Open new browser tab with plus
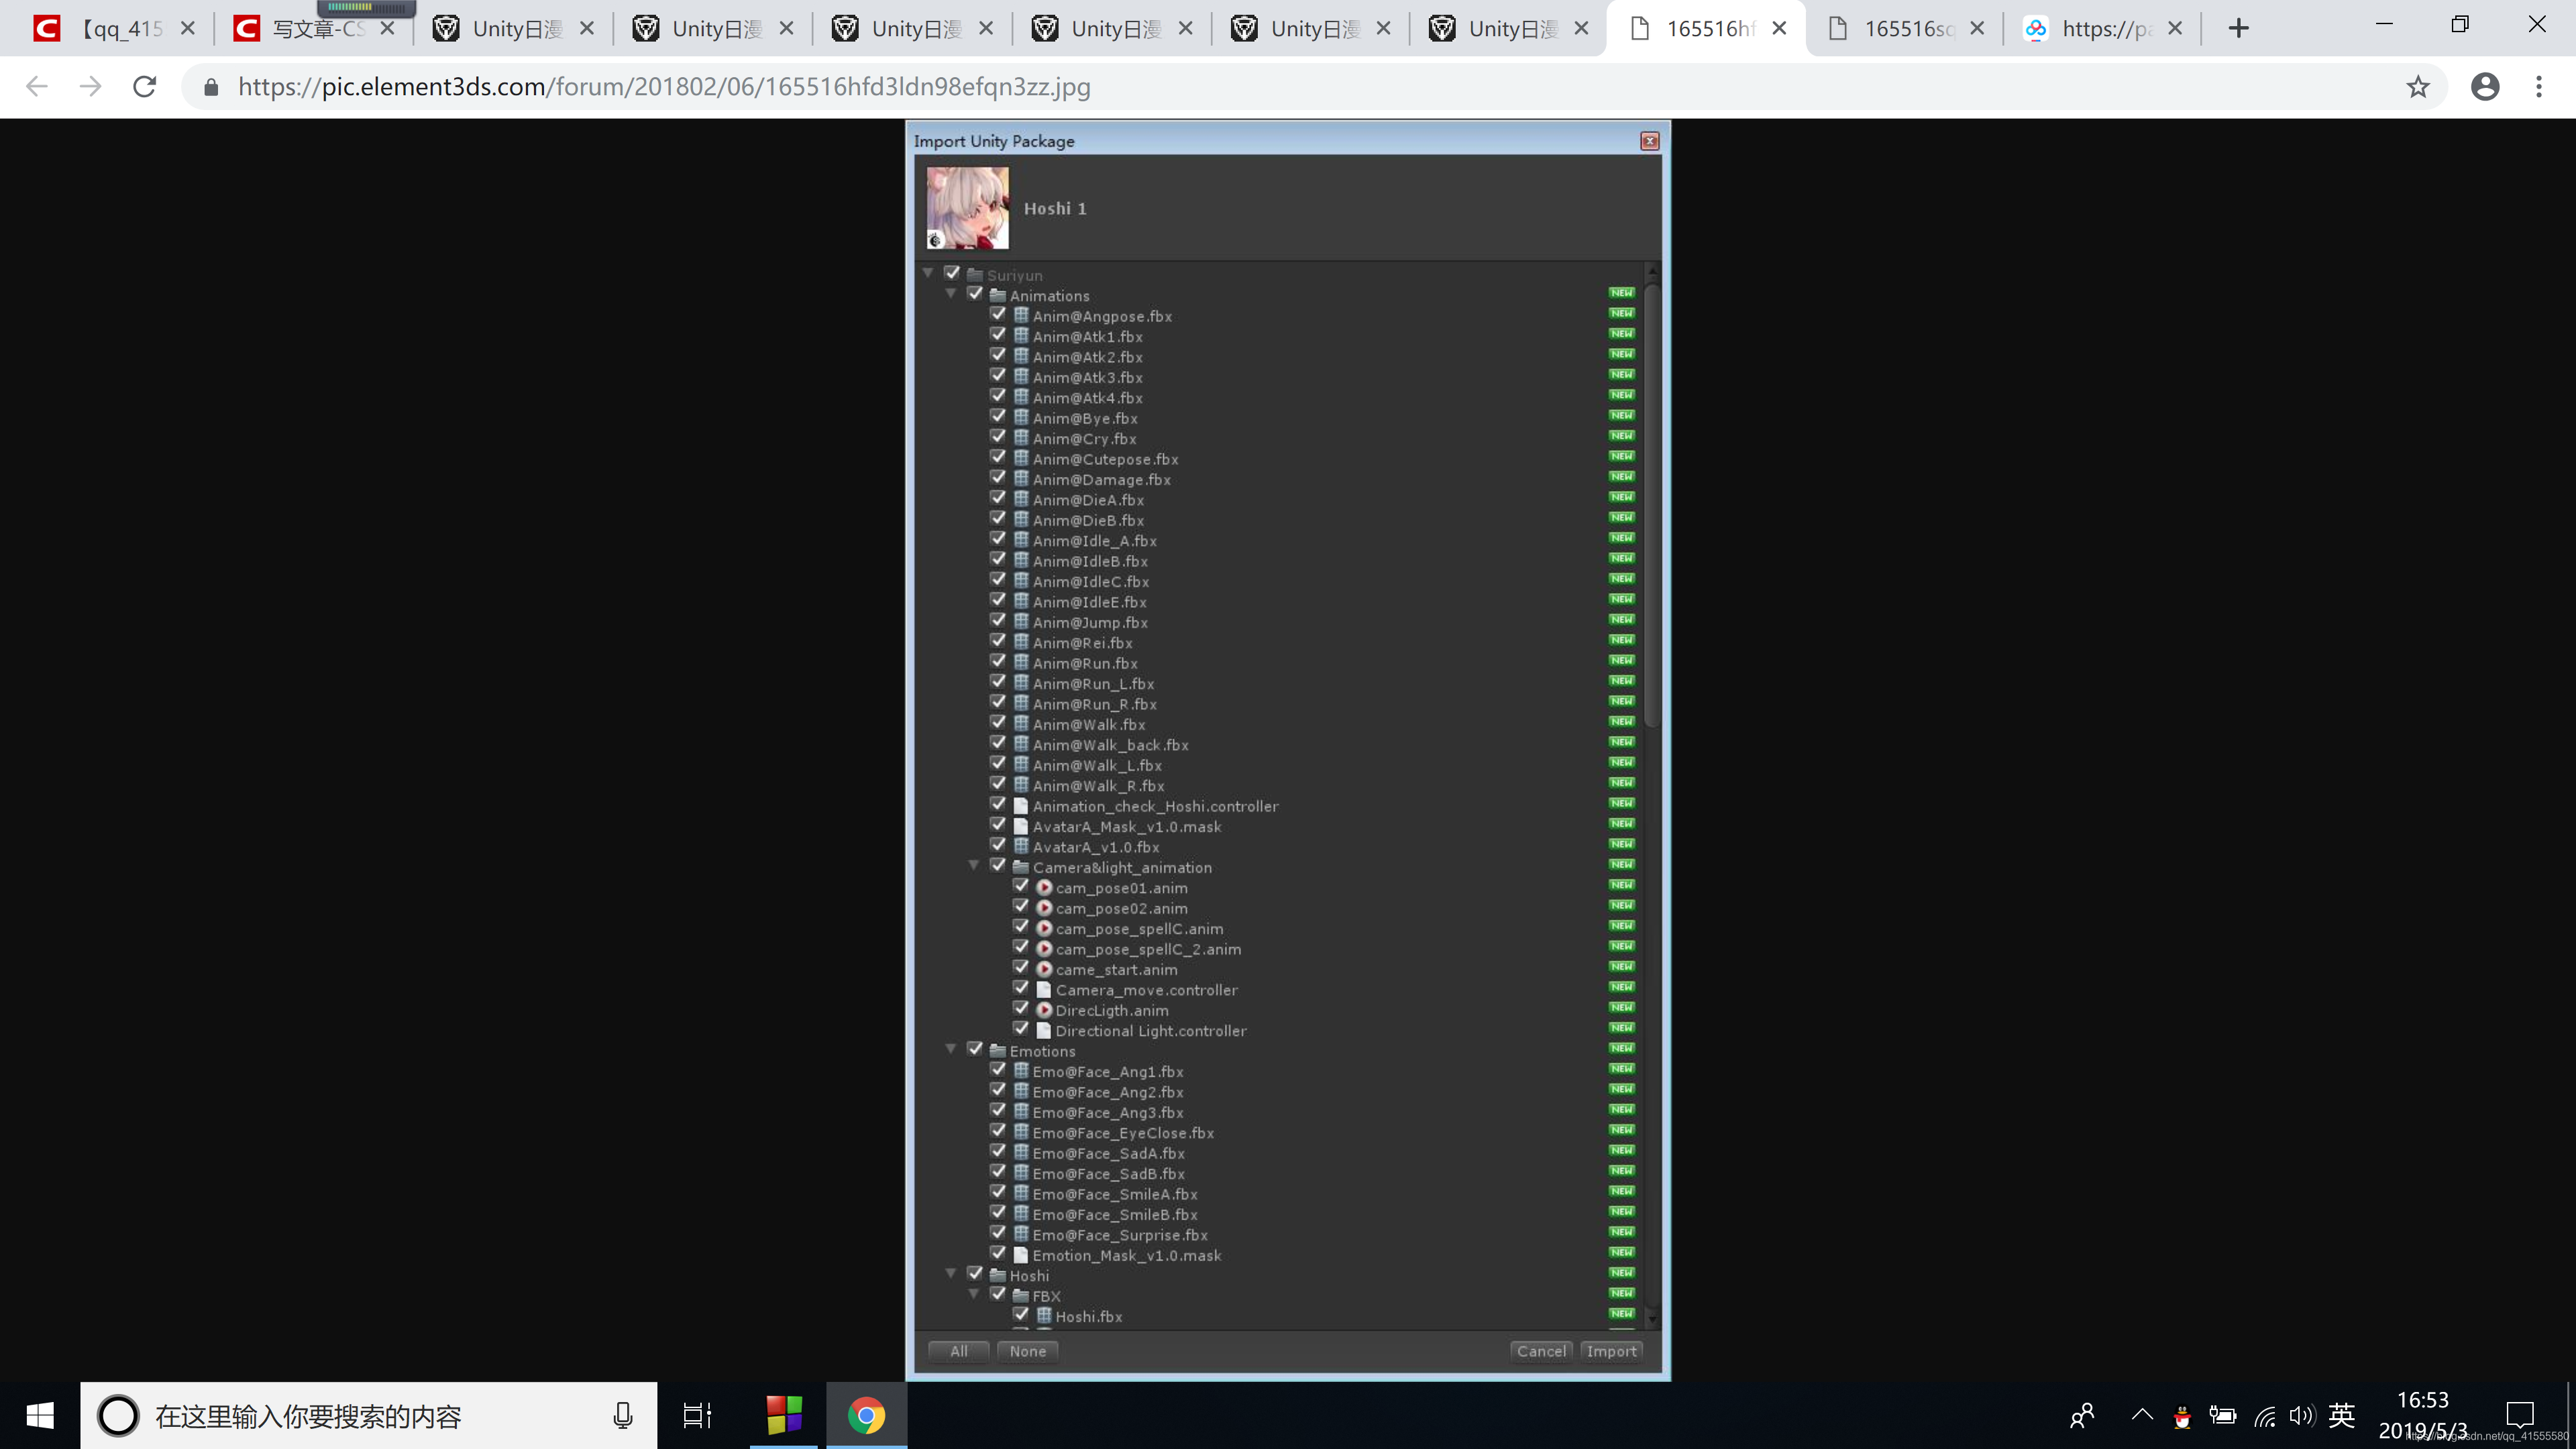 click(2238, 28)
